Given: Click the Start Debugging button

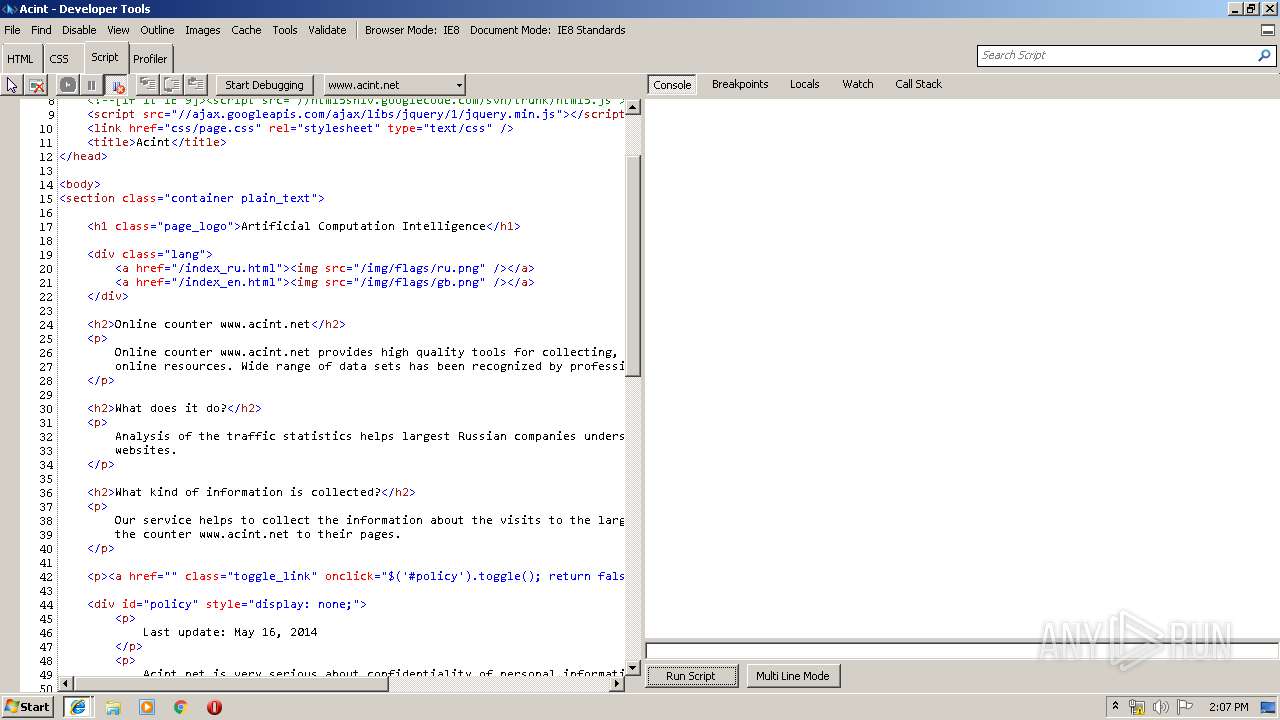Looking at the screenshot, I should (264, 85).
